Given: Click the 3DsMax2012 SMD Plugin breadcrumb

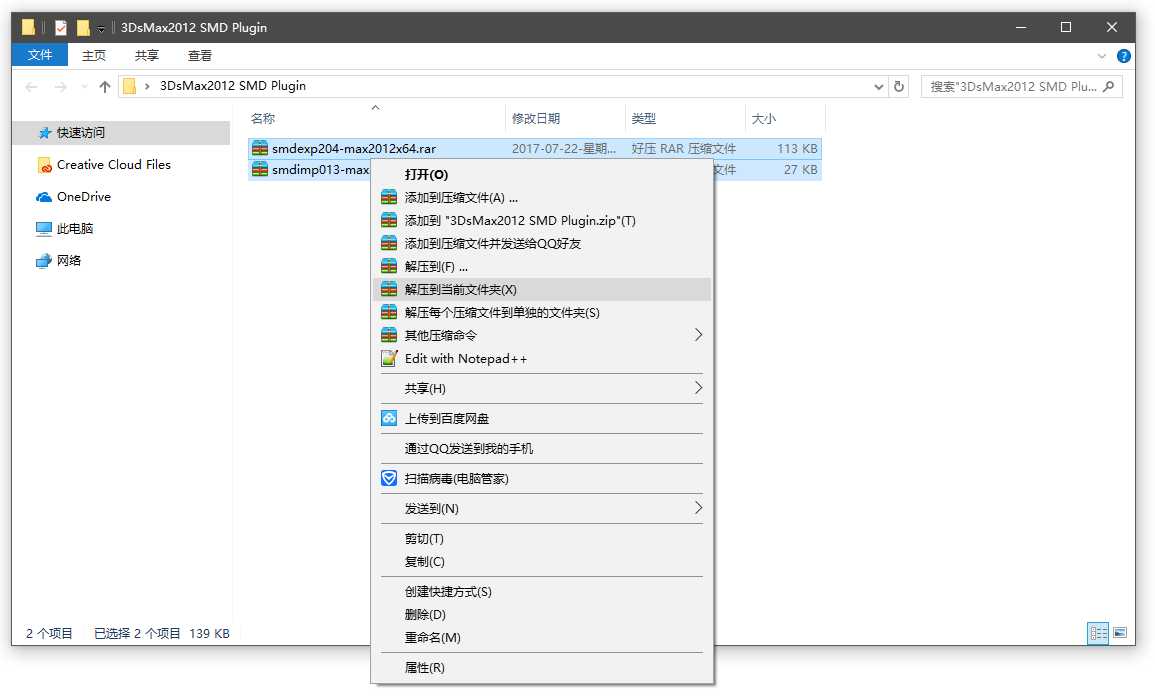Looking at the screenshot, I should [233, 86].
